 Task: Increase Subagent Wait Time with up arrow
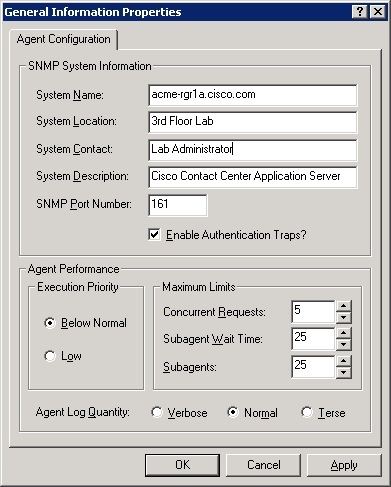coord(344,333)
